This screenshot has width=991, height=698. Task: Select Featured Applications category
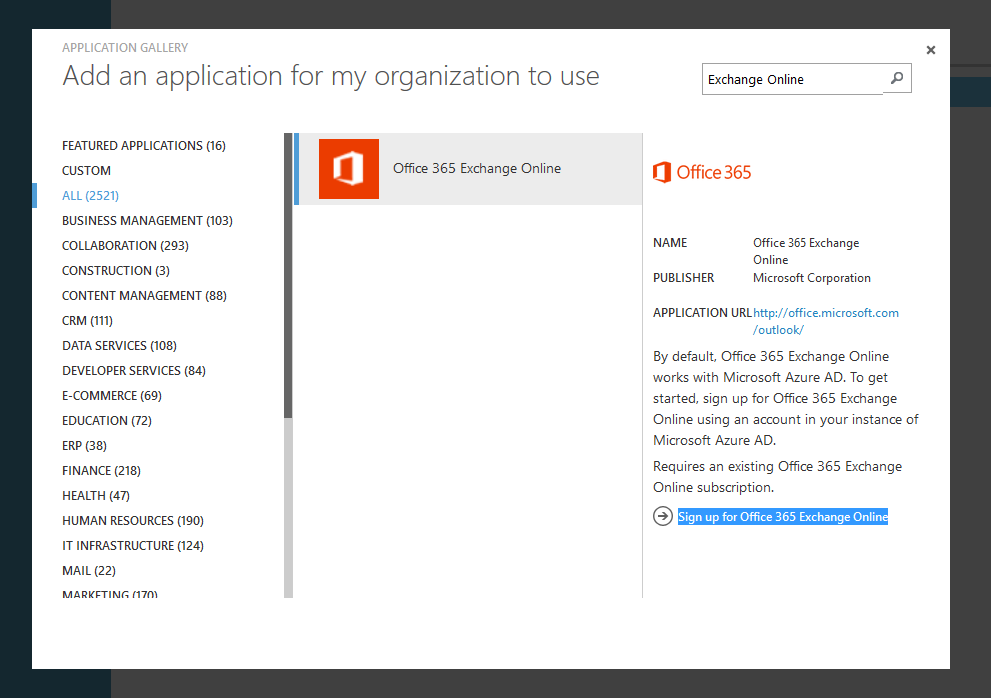144,146
